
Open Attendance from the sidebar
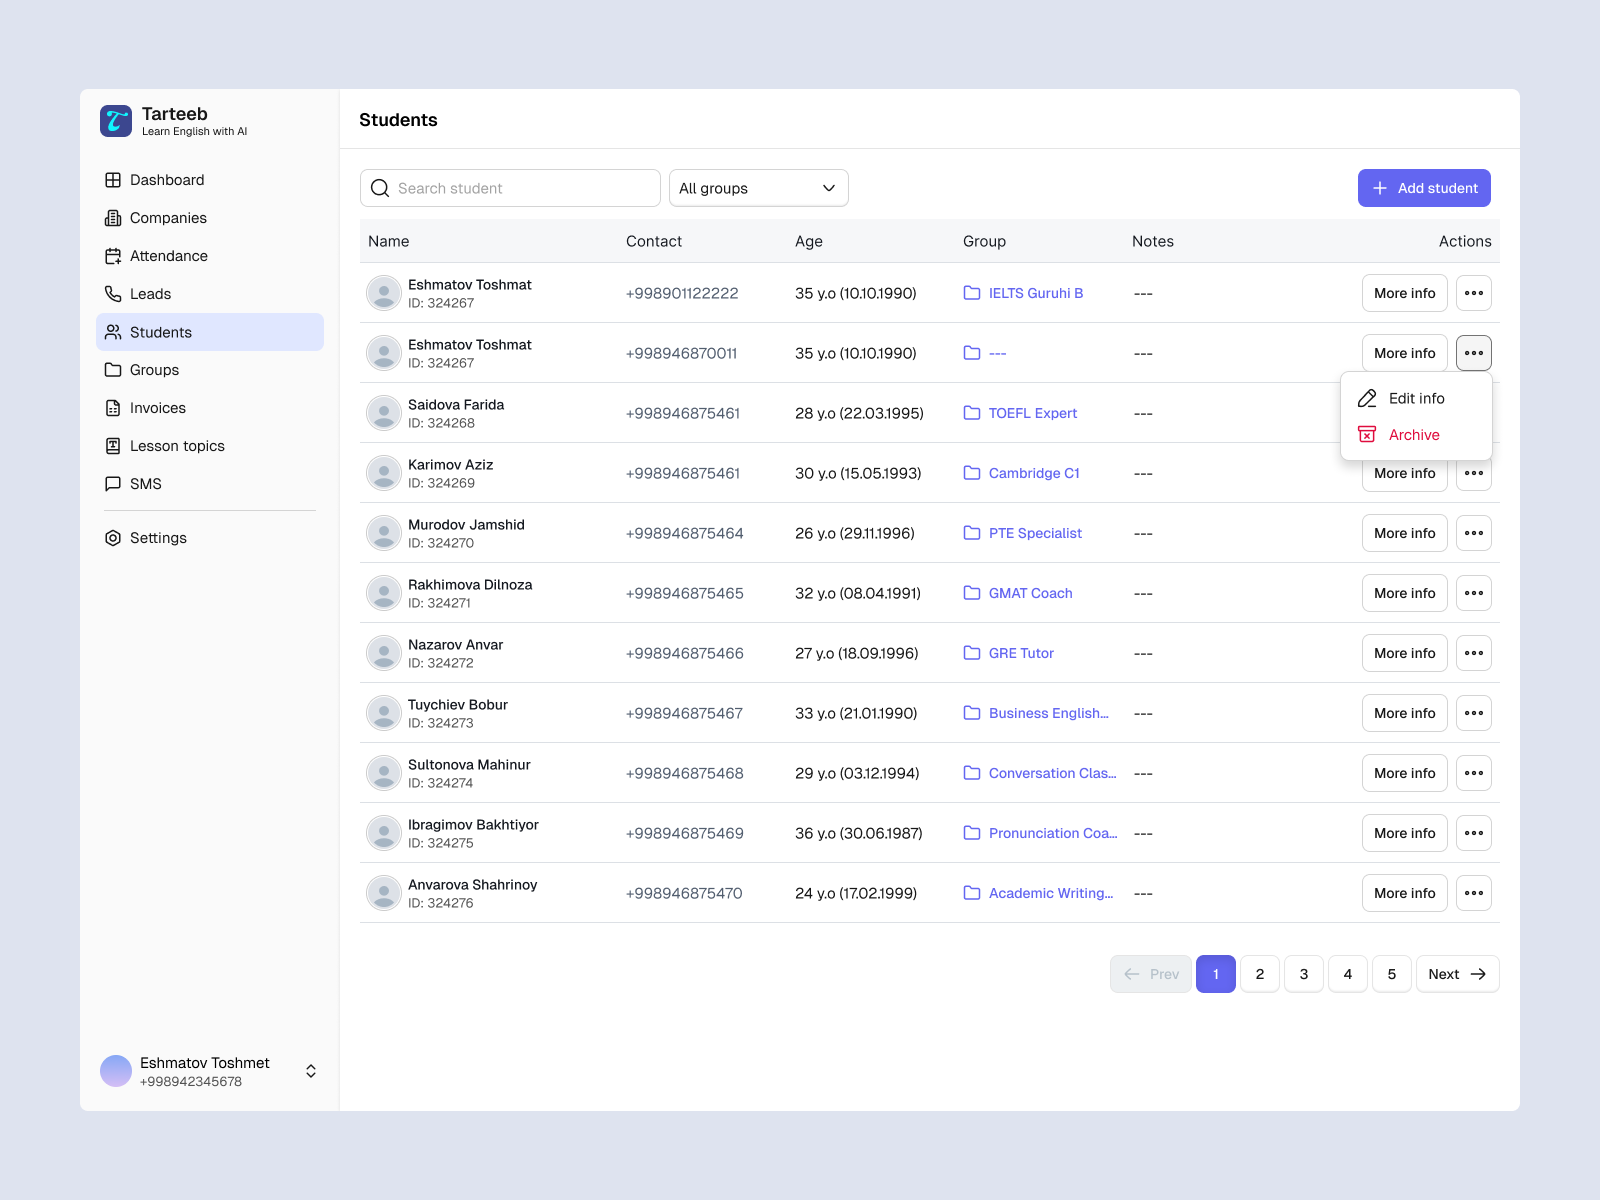[x=113, y=256]
